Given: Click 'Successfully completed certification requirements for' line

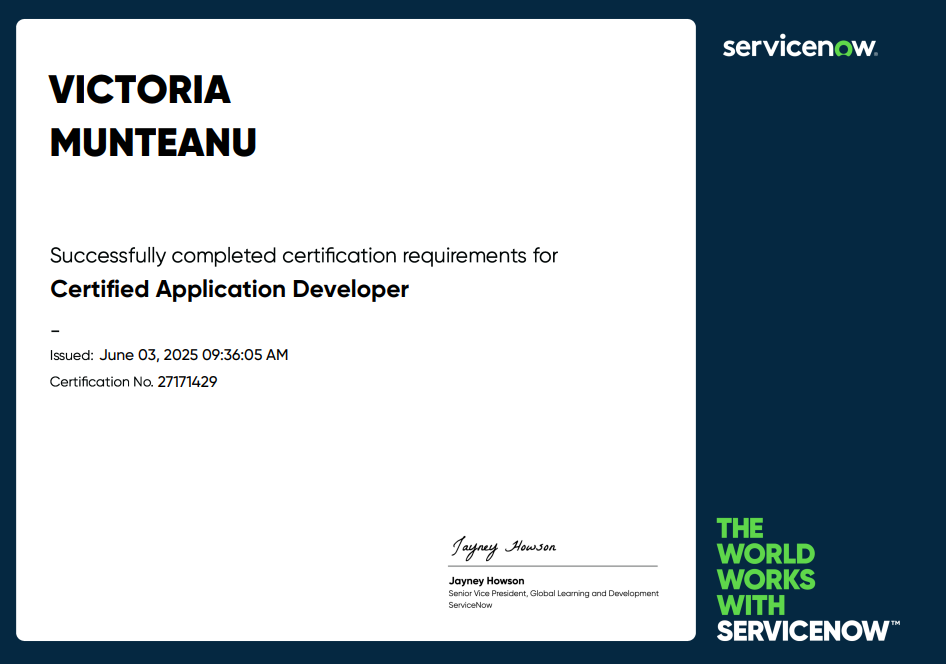Looking at the screenshot, I should click(x=303, y=256).
